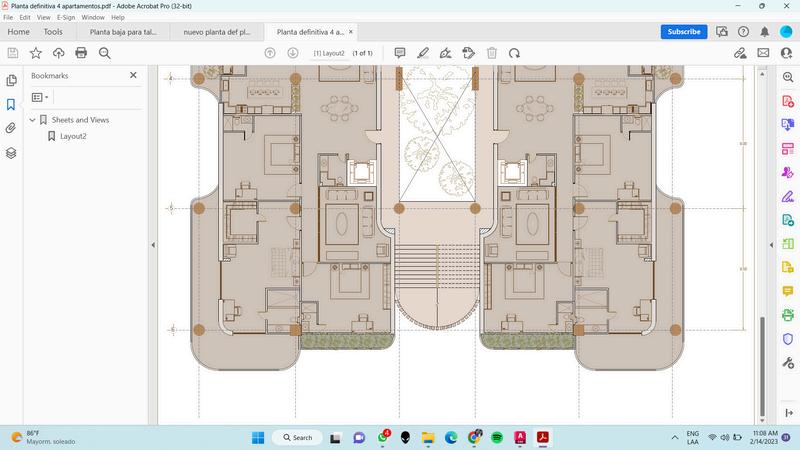Collapse the left navigation pane arrow
The image size is (800, 450).
tap(153, 245)
